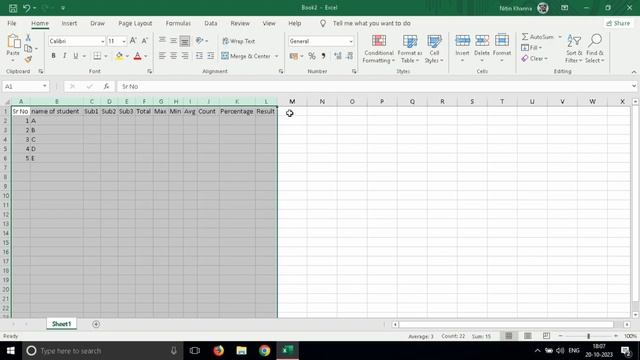
Task: Click the Paste clipboard icon
Action: pos(13,42)
